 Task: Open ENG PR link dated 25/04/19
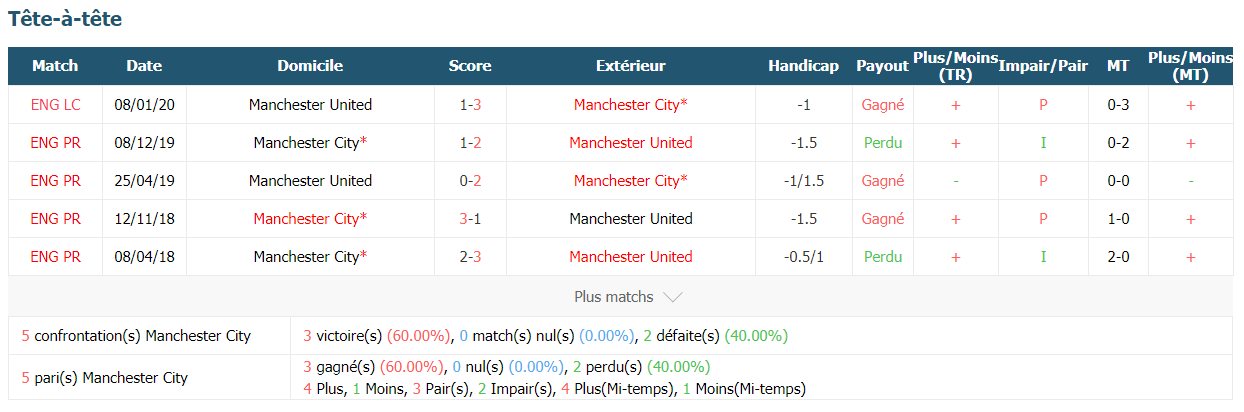[x=55, y=181]
